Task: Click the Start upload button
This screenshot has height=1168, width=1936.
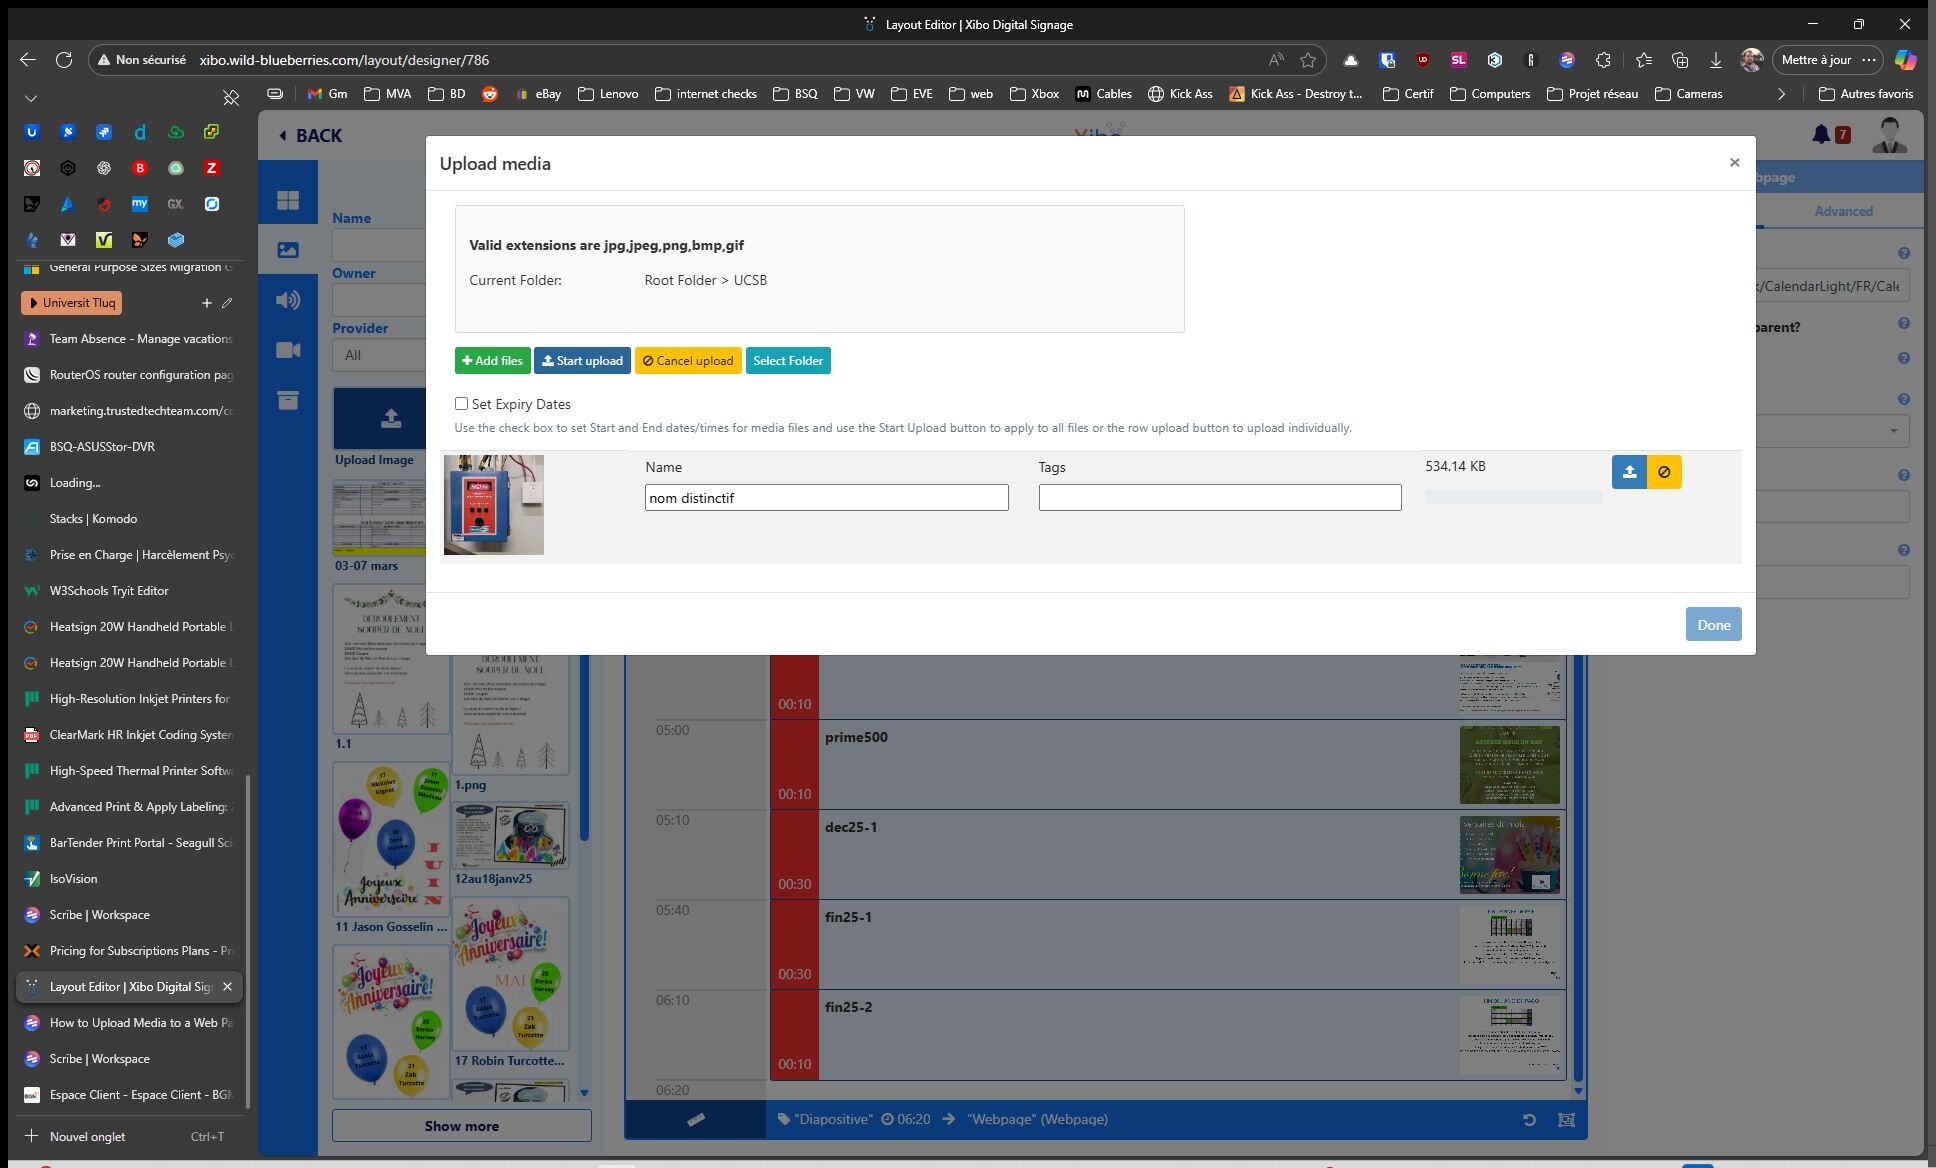Action: coord(582,361)
